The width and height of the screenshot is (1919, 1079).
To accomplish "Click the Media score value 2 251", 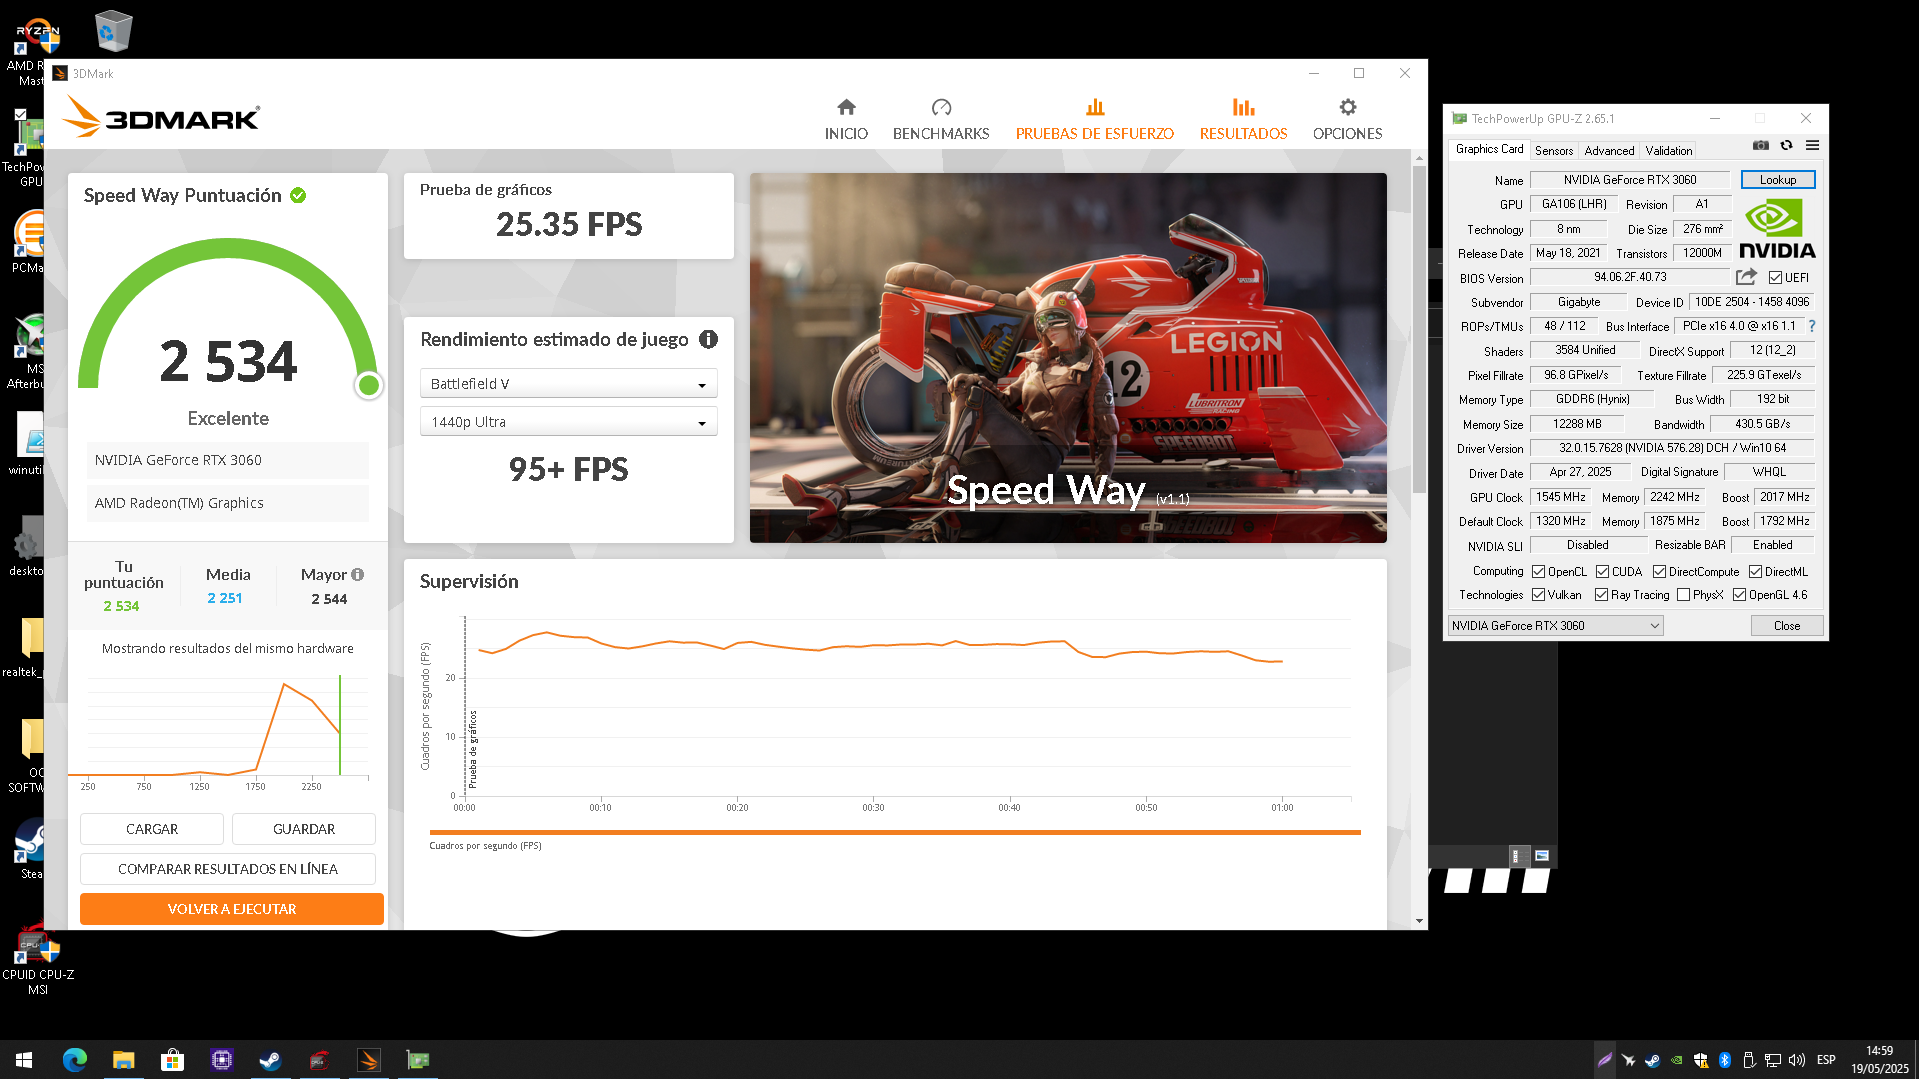I will coord(225,598).
